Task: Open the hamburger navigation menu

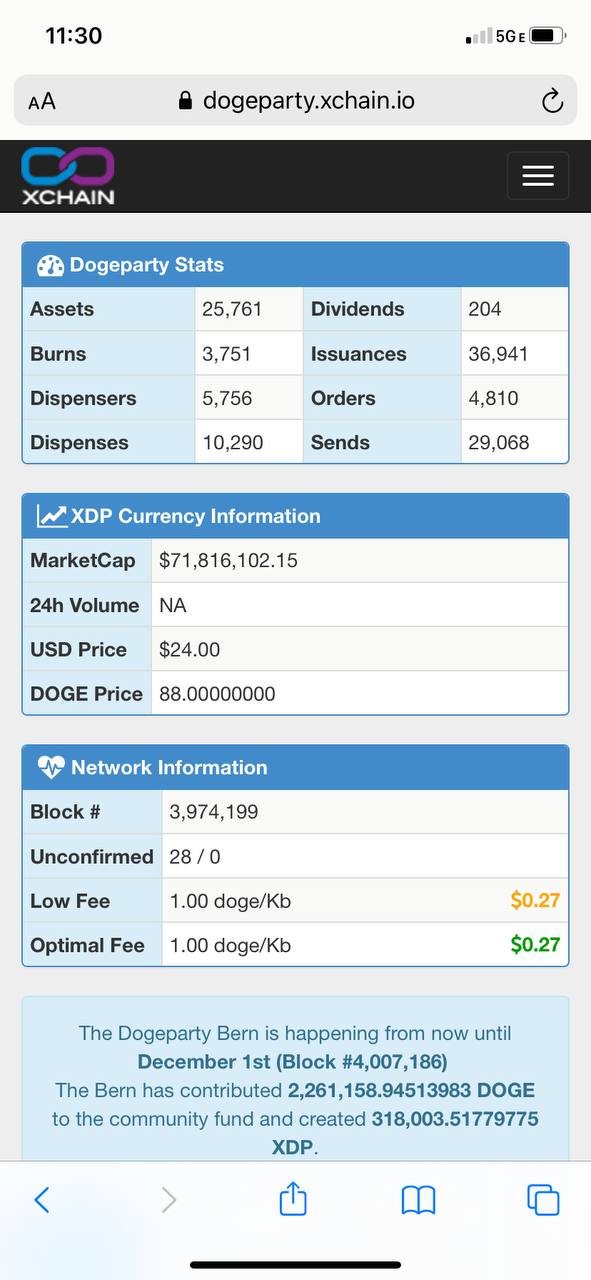Action: [538, 176]
